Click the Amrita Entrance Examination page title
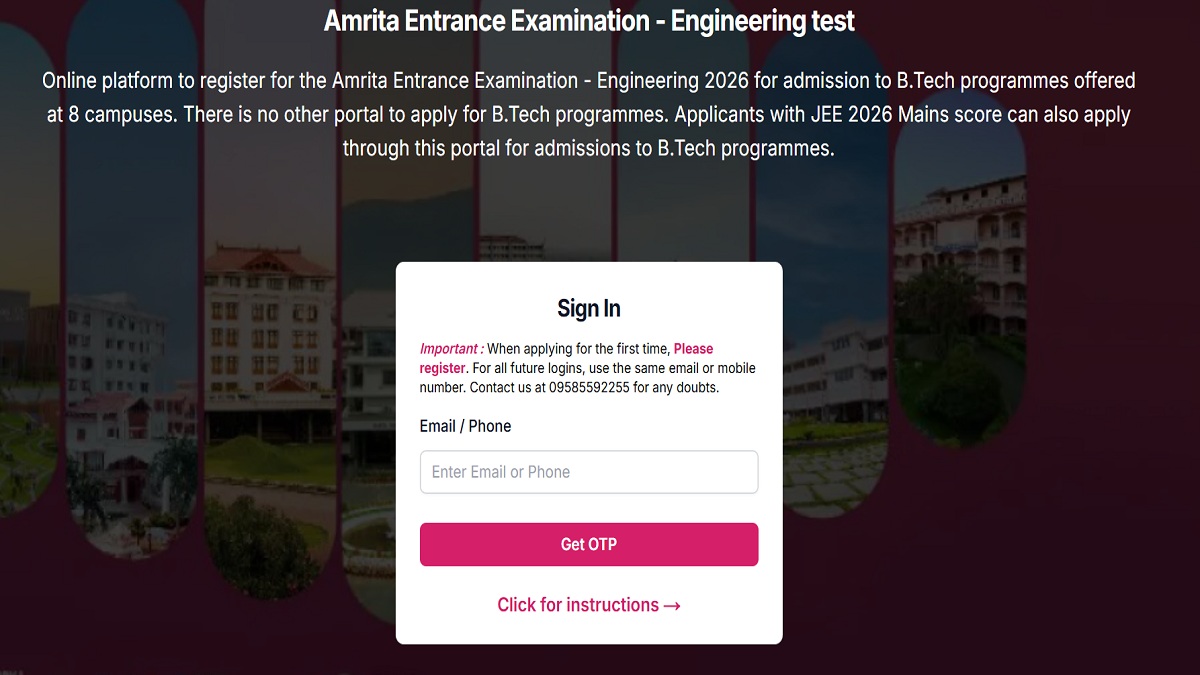 click(589, 21)
